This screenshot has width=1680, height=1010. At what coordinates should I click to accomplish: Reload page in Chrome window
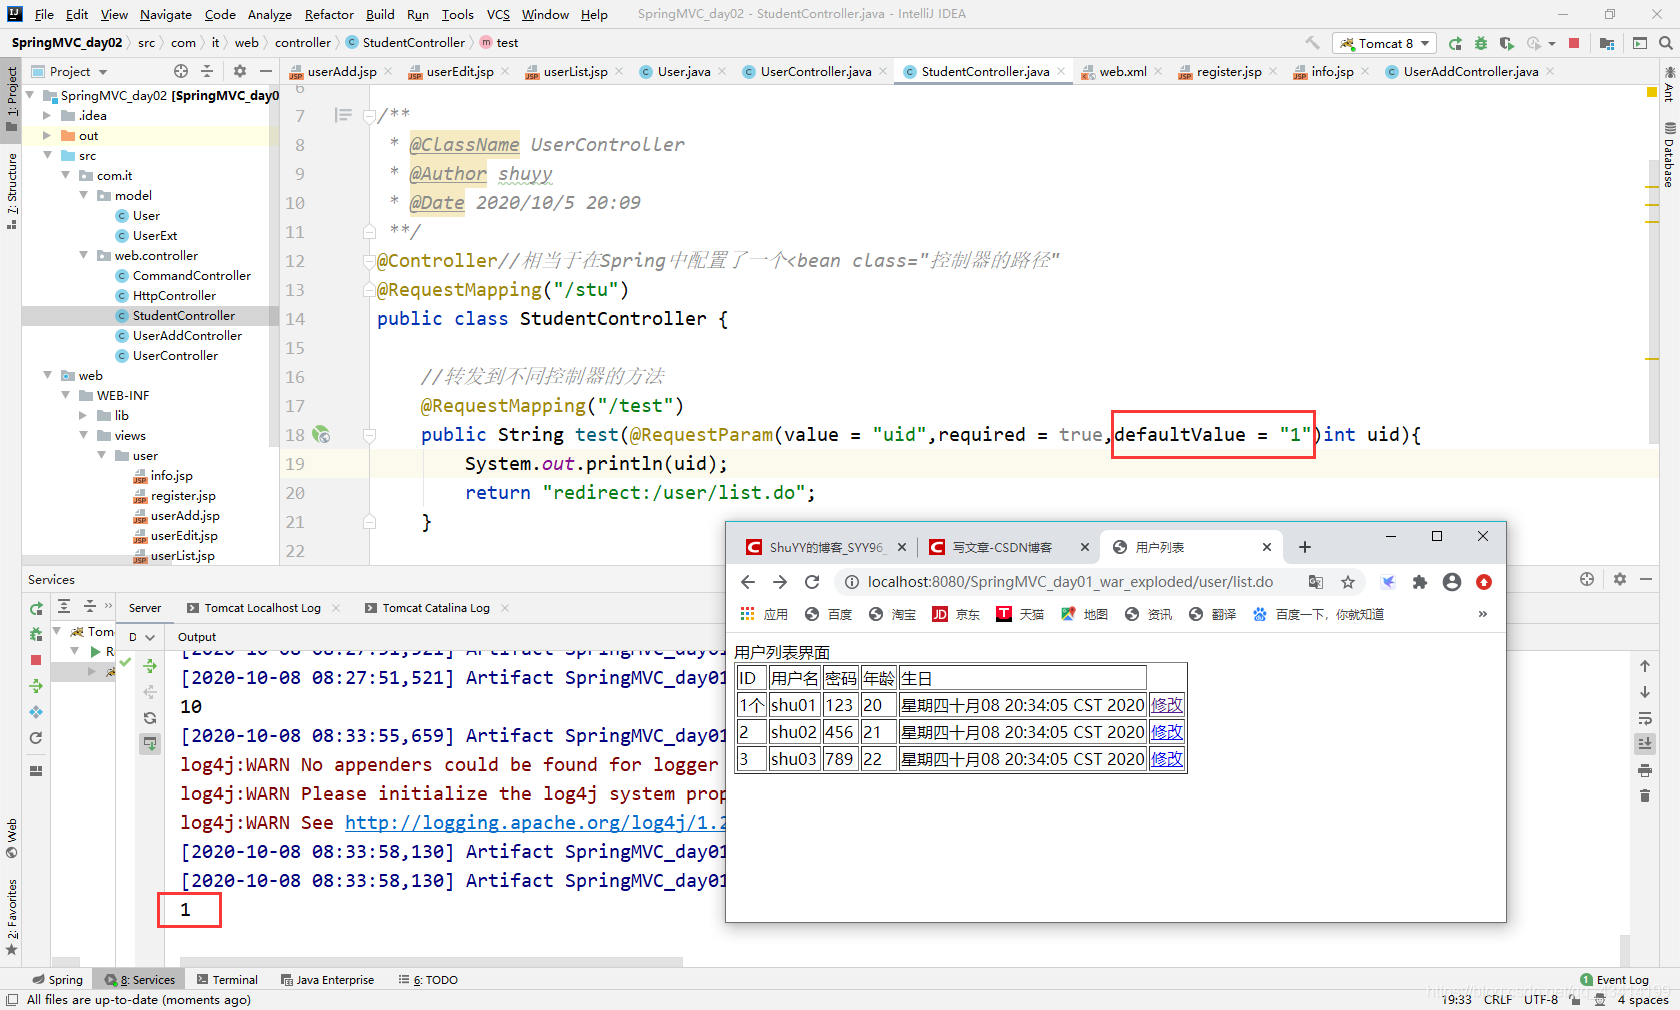pos(812,582)
